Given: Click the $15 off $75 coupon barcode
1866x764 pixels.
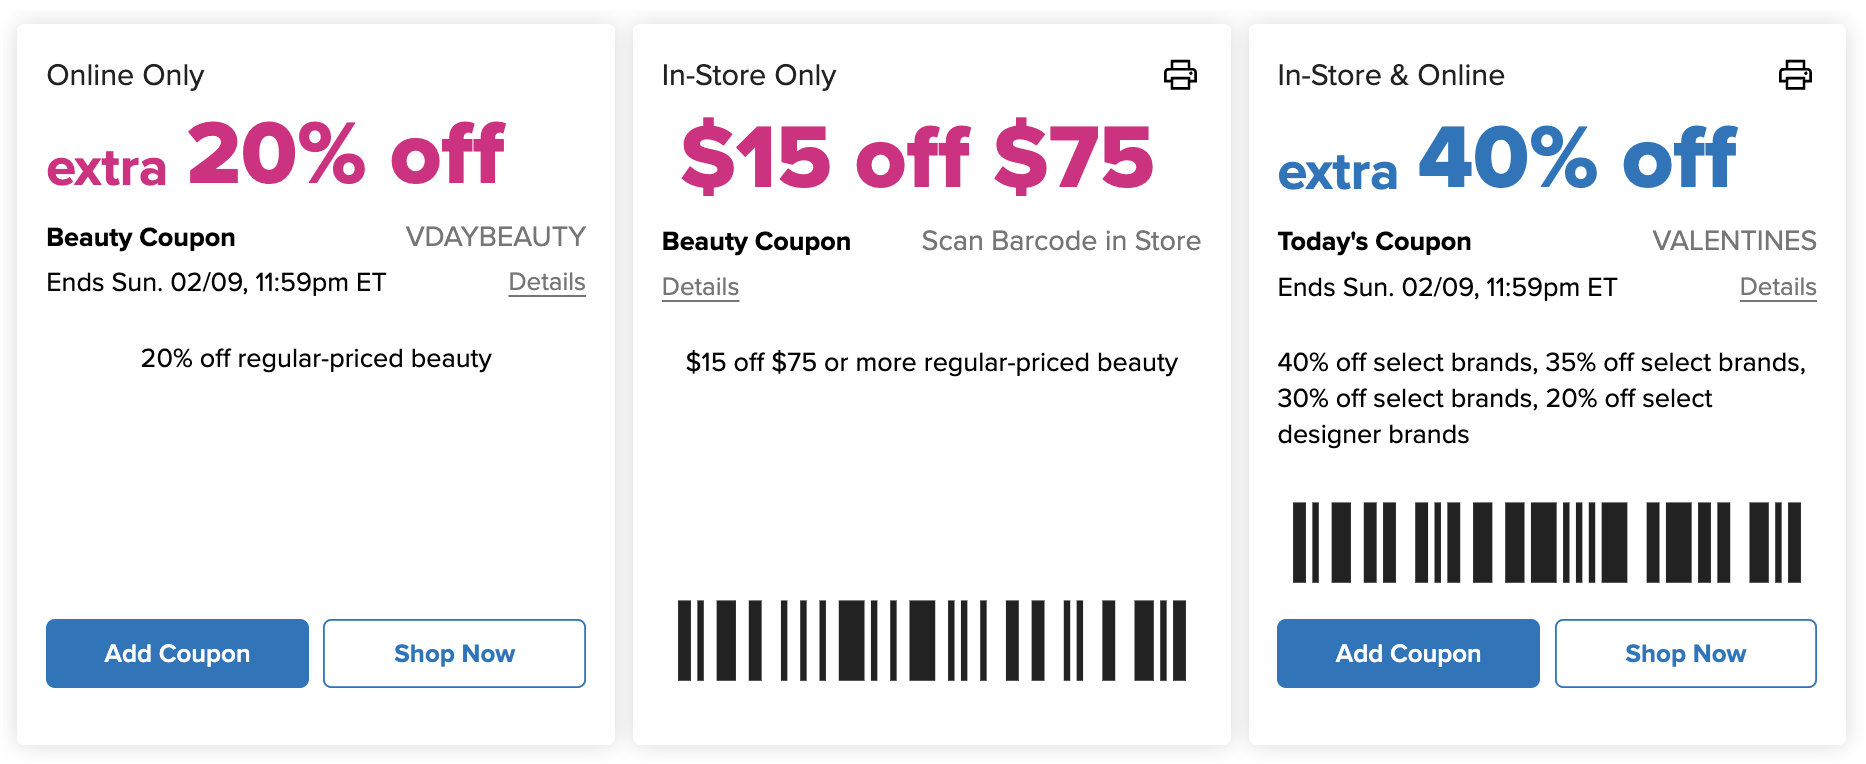Looking at the screenshot, I should click(x=932, y=640).
